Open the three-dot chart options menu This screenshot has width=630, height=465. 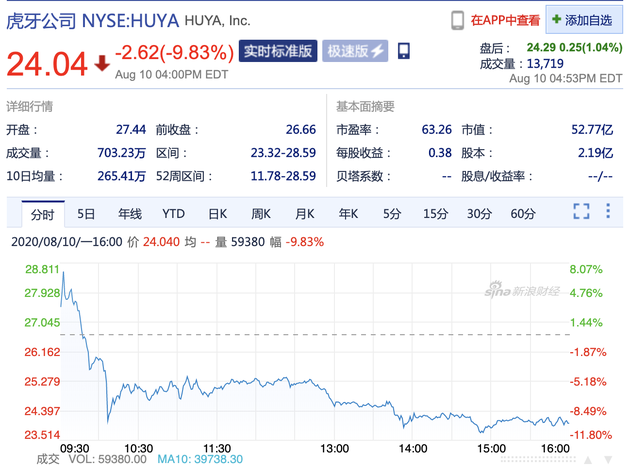point(608,211)
